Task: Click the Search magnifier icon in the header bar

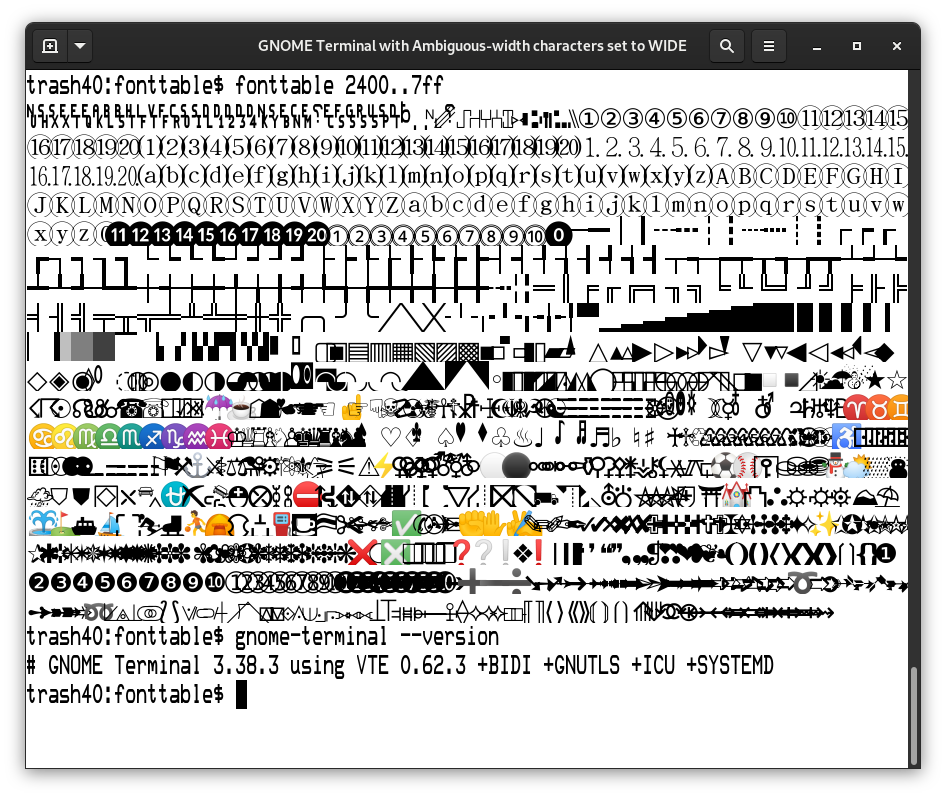Action: click(727, 45)
